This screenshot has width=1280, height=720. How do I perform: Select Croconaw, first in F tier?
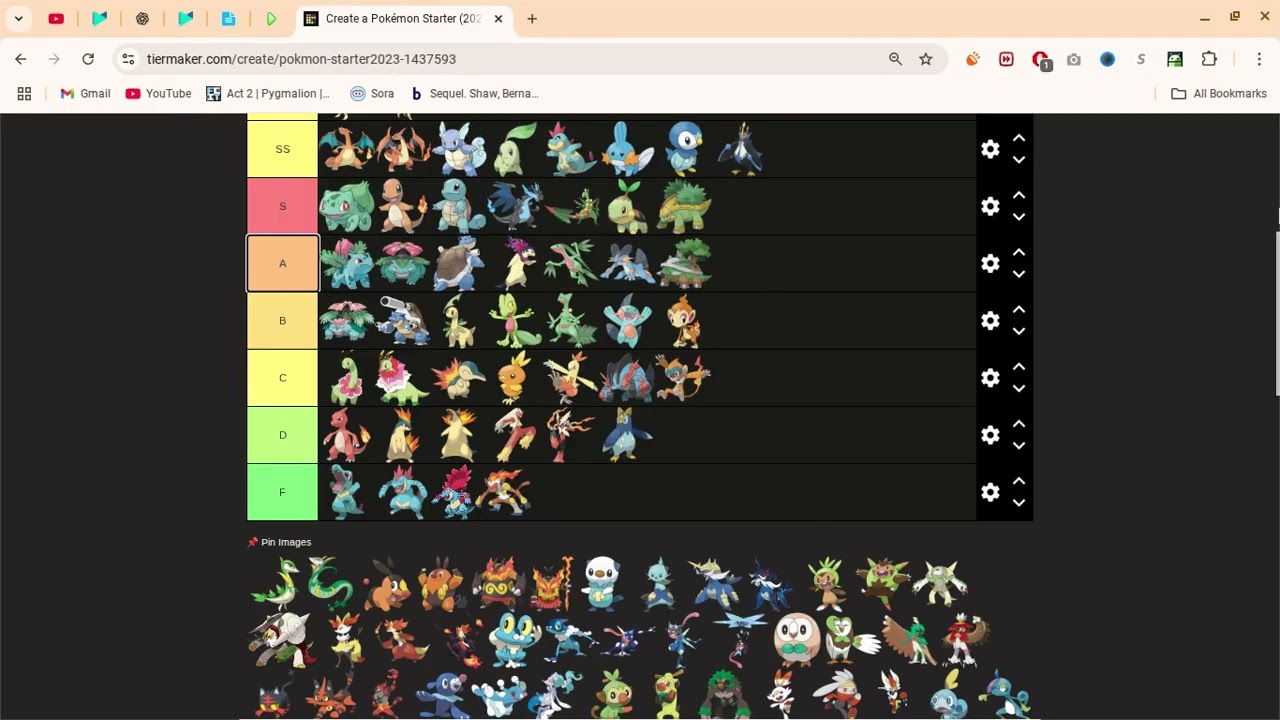coord(346,492)
